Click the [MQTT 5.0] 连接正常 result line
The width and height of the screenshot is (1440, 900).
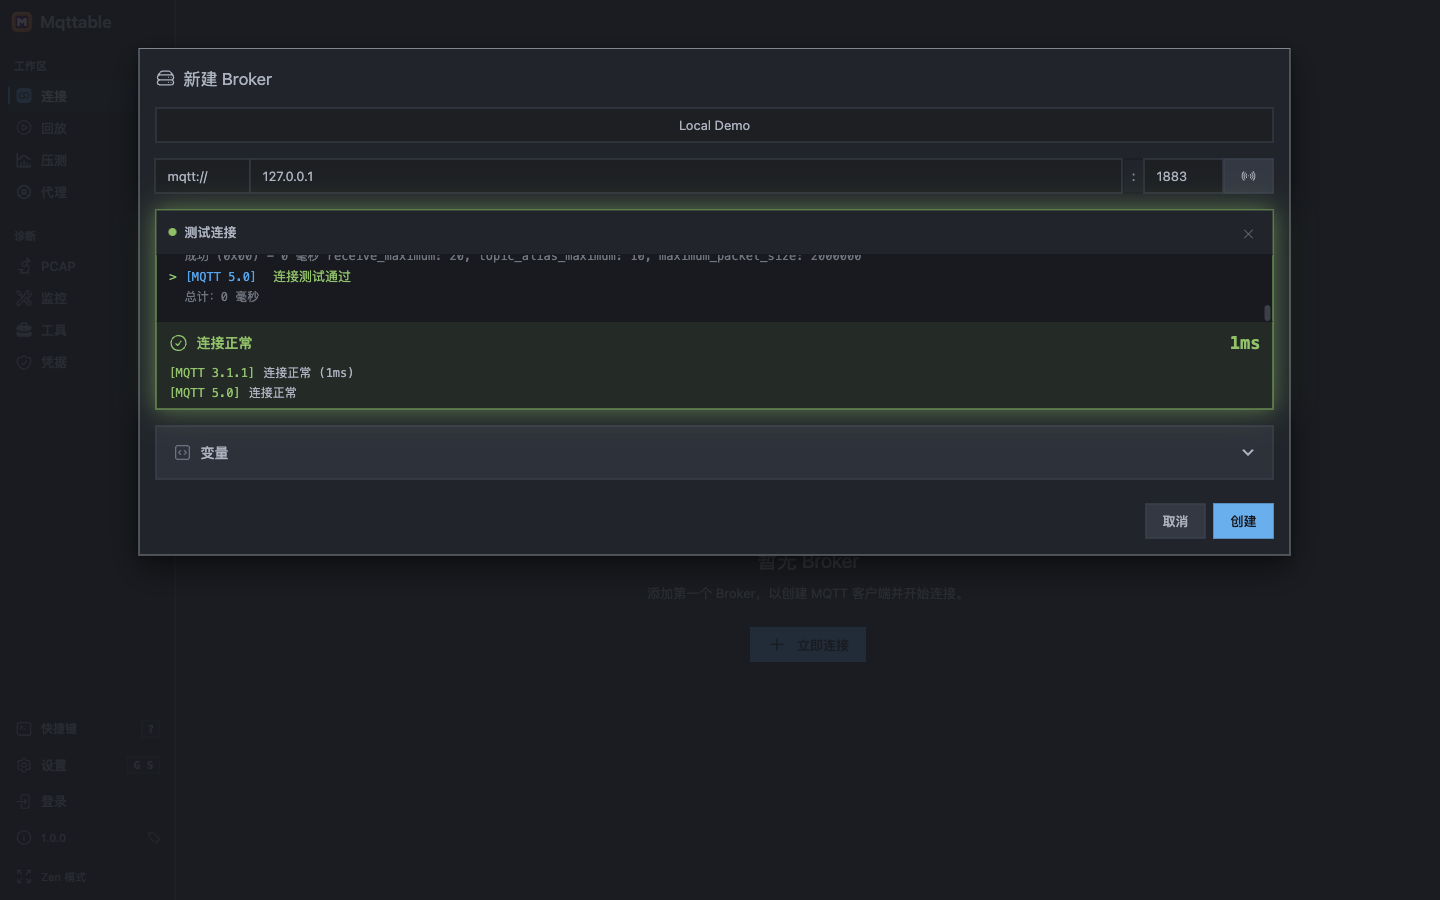[x=233, y=393]
